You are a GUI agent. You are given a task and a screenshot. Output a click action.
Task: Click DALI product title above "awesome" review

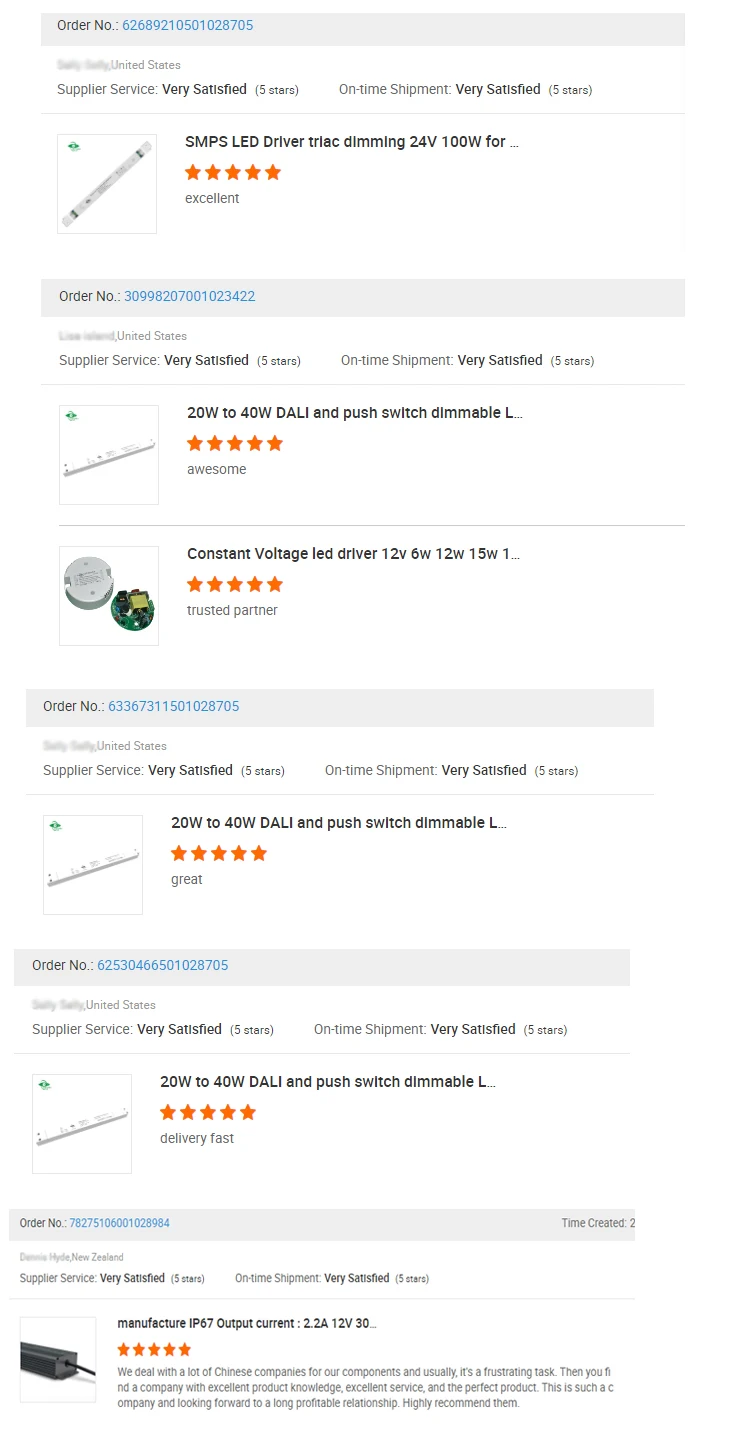(354, 413)
